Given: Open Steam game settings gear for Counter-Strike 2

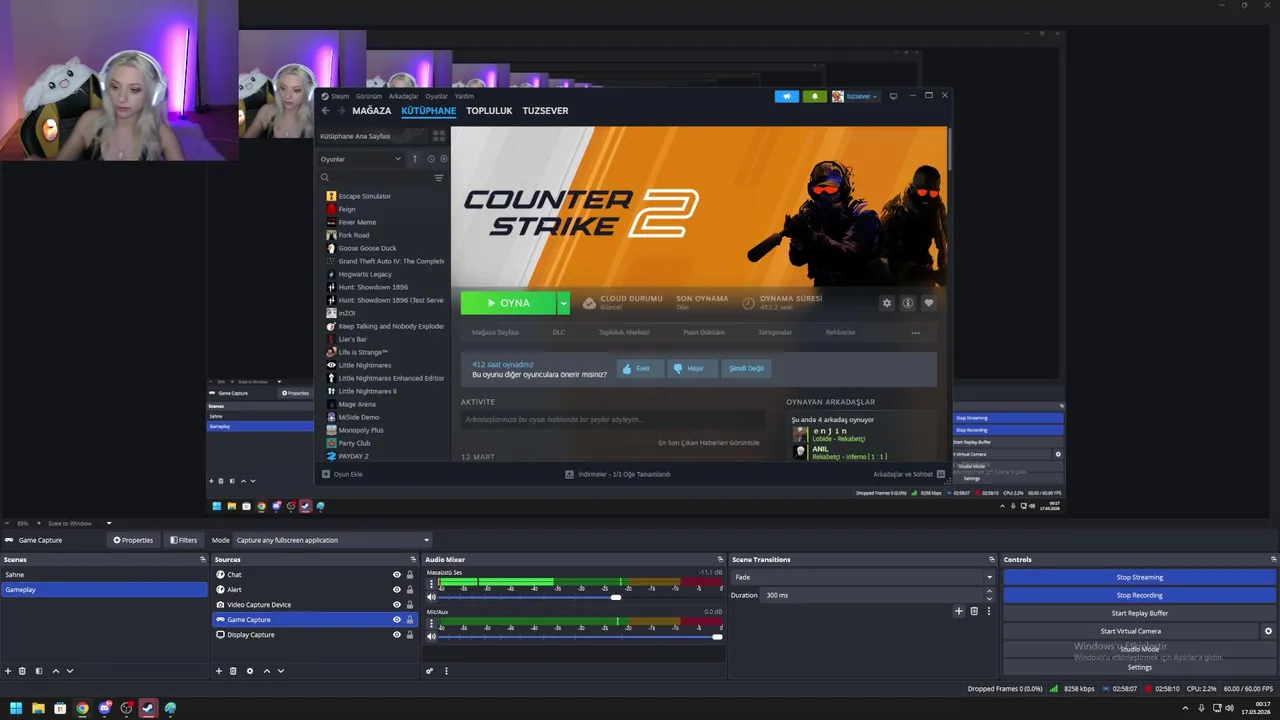Looking at the screenshot, I should click(886, 303).
